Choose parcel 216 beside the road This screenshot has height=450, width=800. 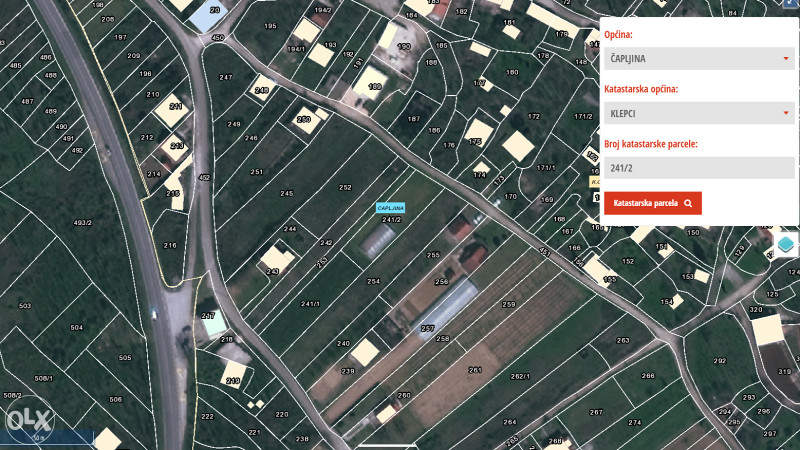[170, 245]
